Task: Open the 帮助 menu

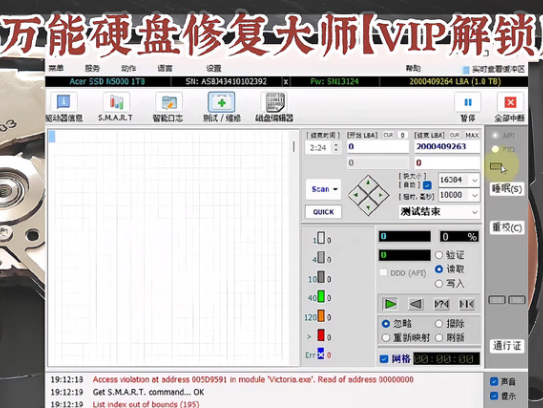Action: [x=413, y=68]
